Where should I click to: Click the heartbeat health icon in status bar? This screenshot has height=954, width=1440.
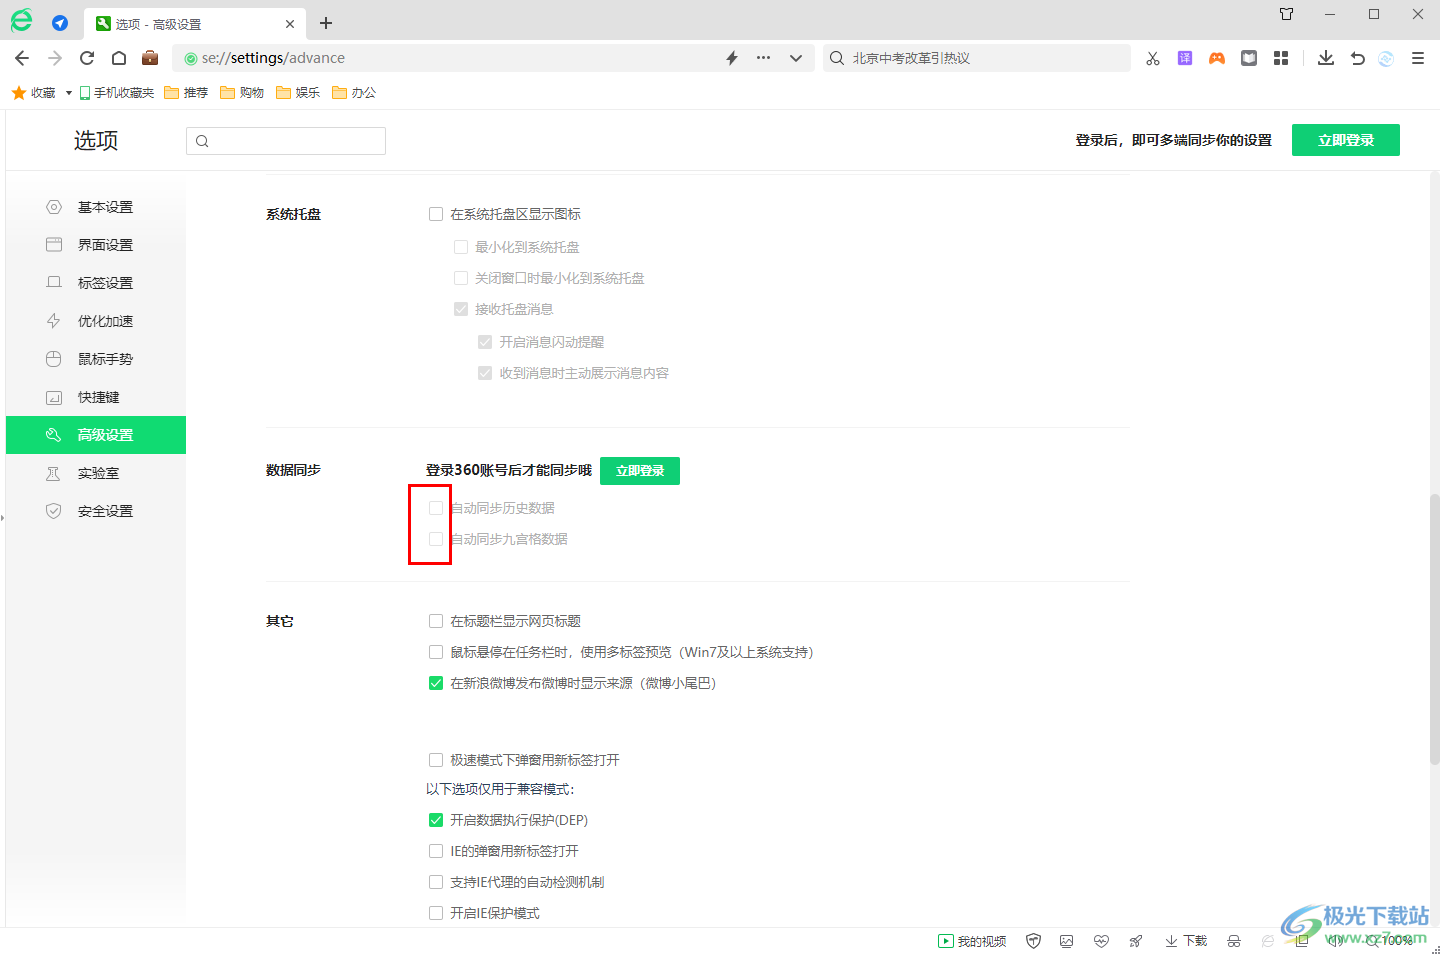pos(1101,941)
